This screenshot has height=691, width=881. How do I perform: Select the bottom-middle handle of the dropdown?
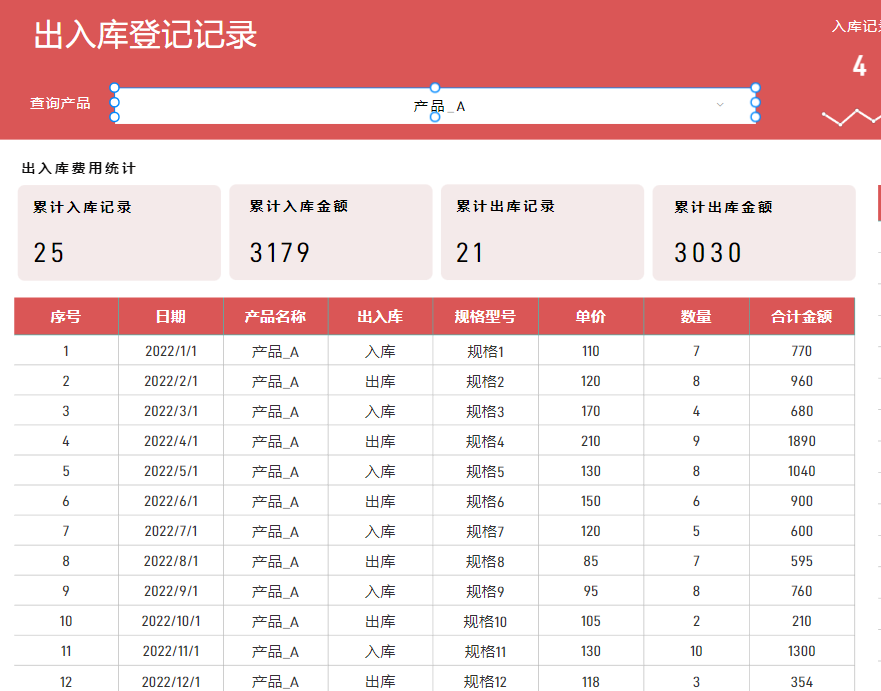[x=435, y=118]
